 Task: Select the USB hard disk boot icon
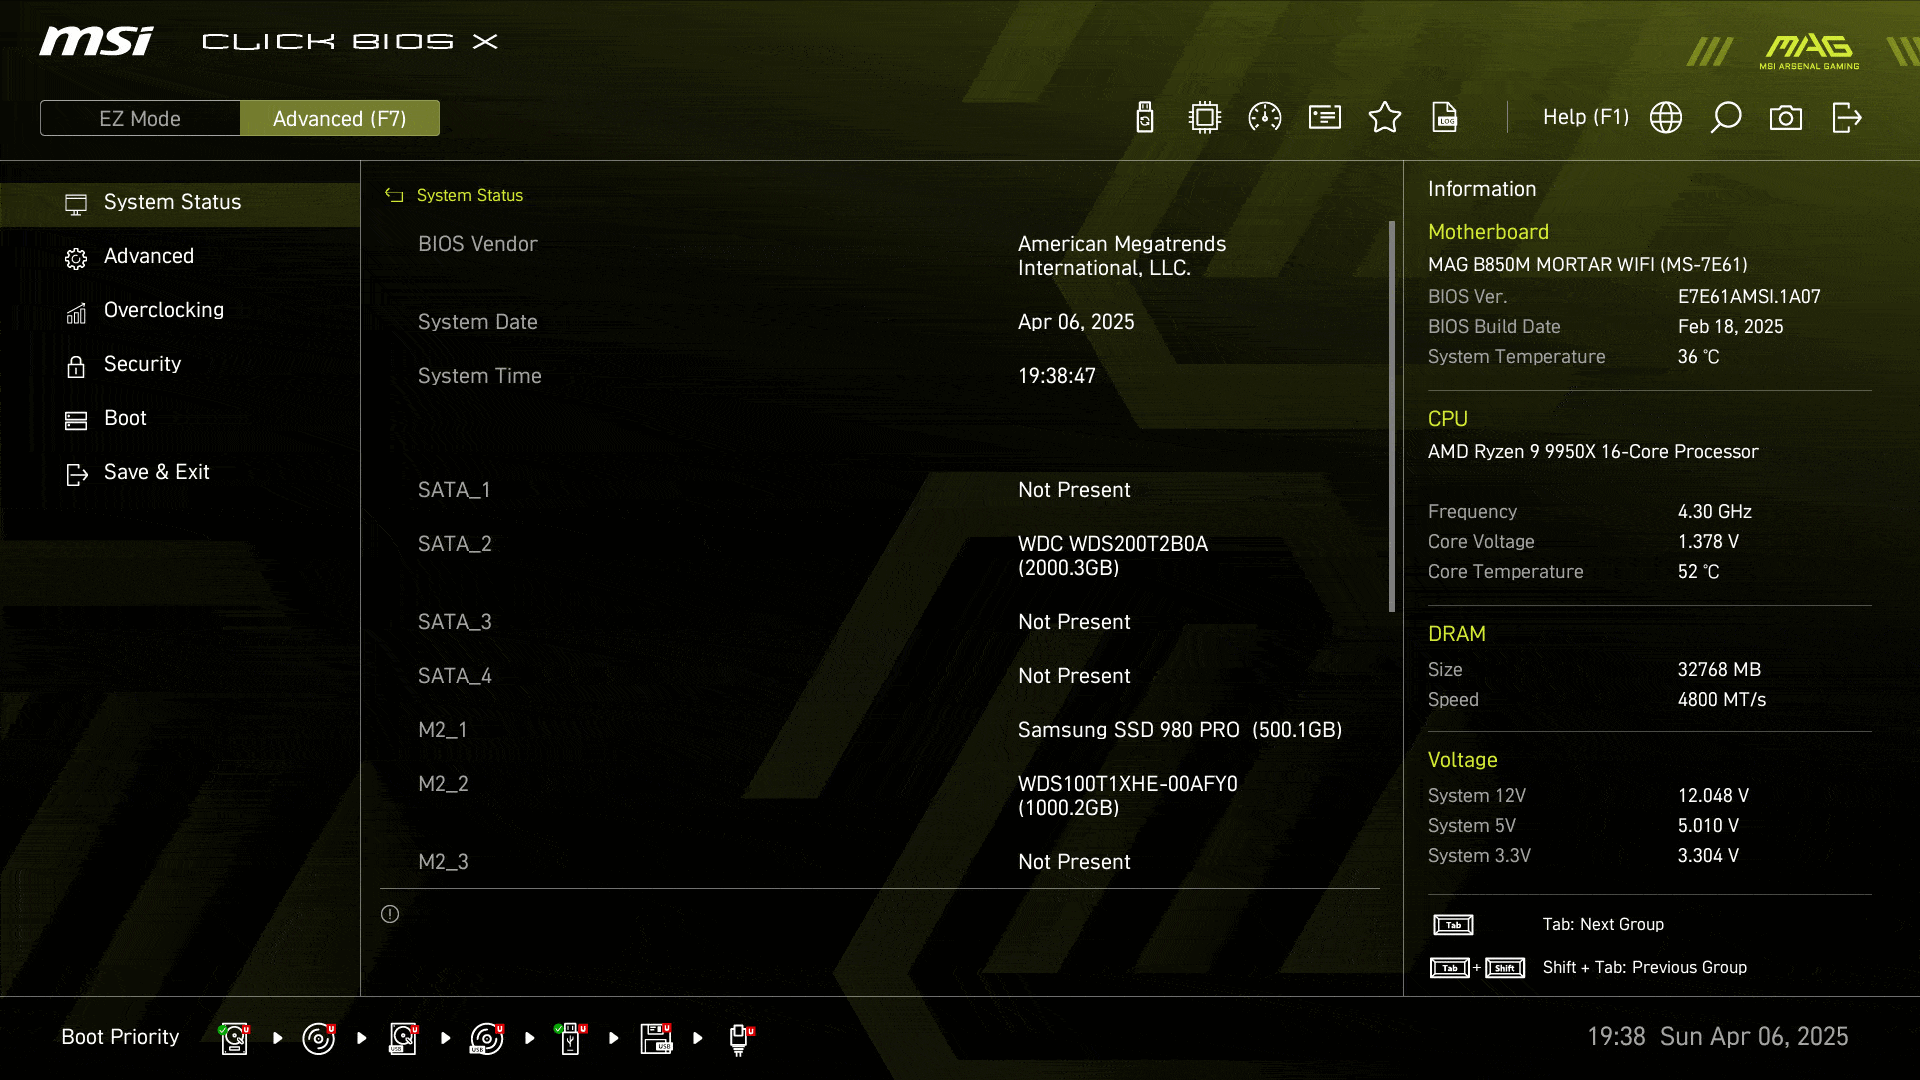(x=403, y=1038)
